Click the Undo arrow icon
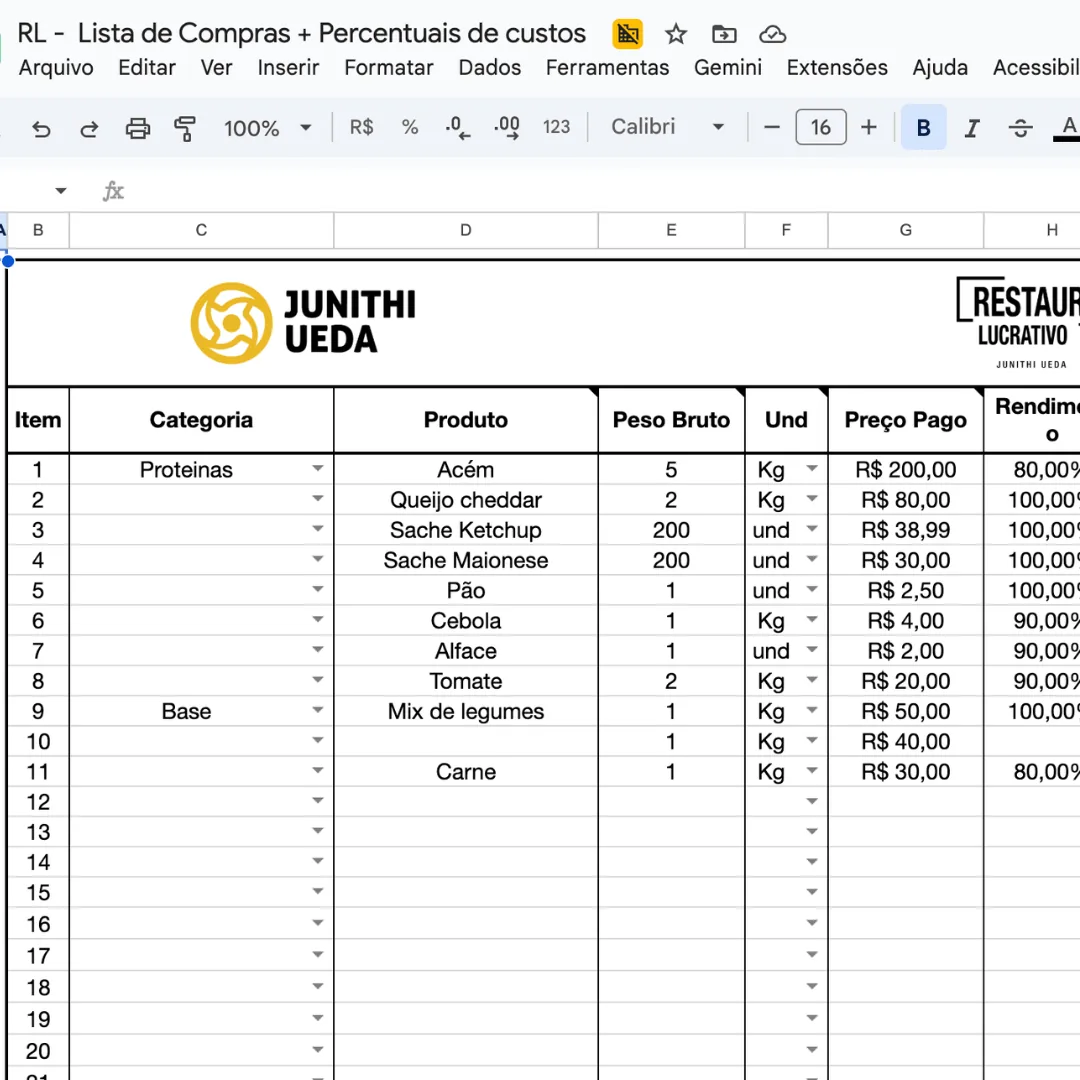Screen dimensions: 1080x1080 (x=41, y=128)
